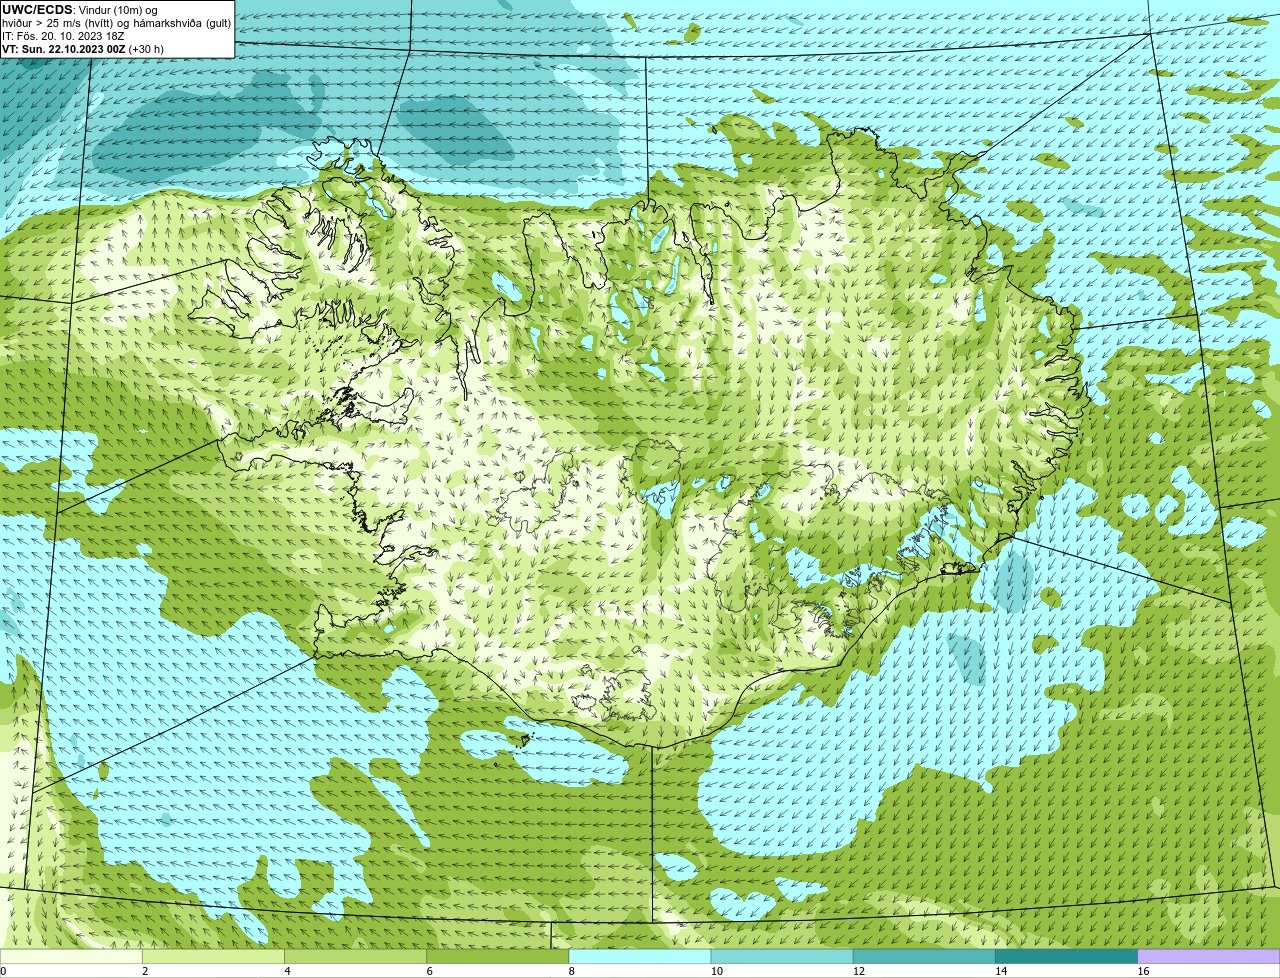Click the 6–8 m/s olive green legend swatch
Image resolution: width=1280 pixels, height=978 pixels.
coord(498,957)
